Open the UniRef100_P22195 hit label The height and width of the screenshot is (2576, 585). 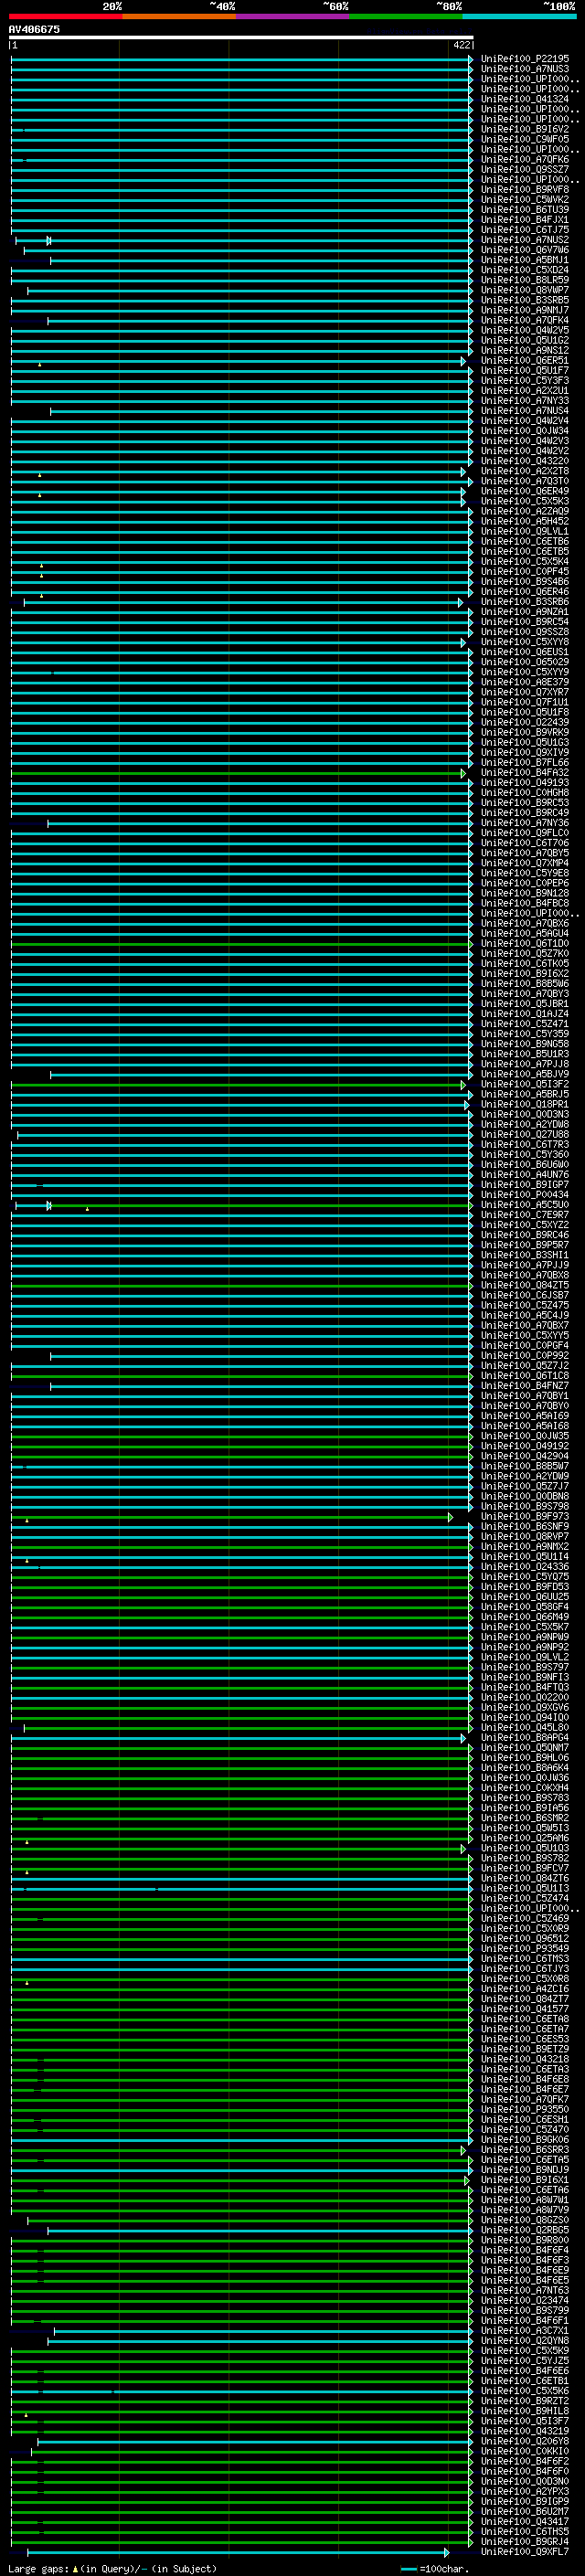[x=524, y=59]
